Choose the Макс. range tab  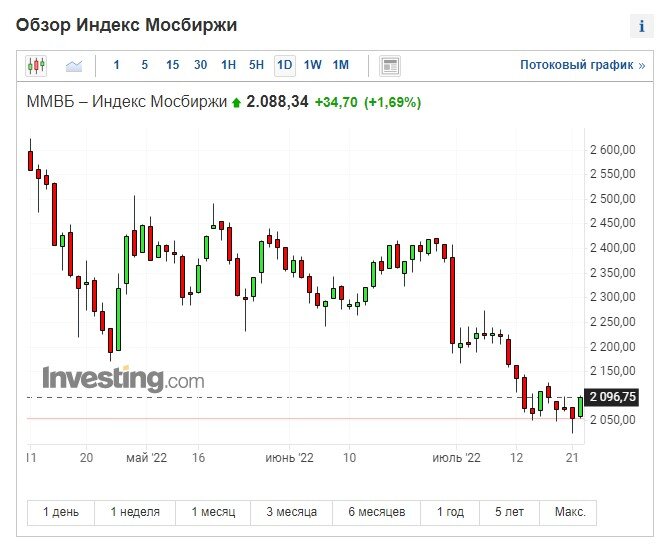coord(570,512)
